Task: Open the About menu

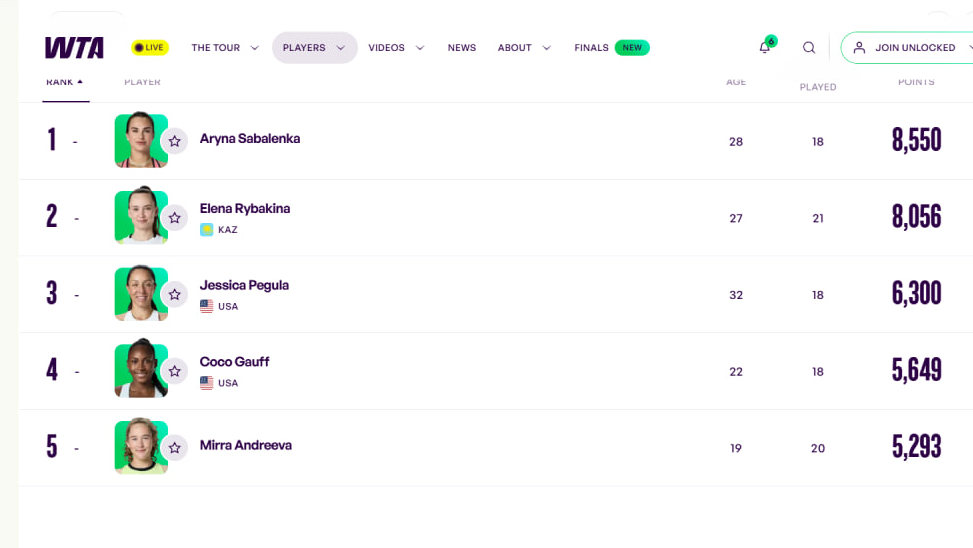Action: point(514,48)
